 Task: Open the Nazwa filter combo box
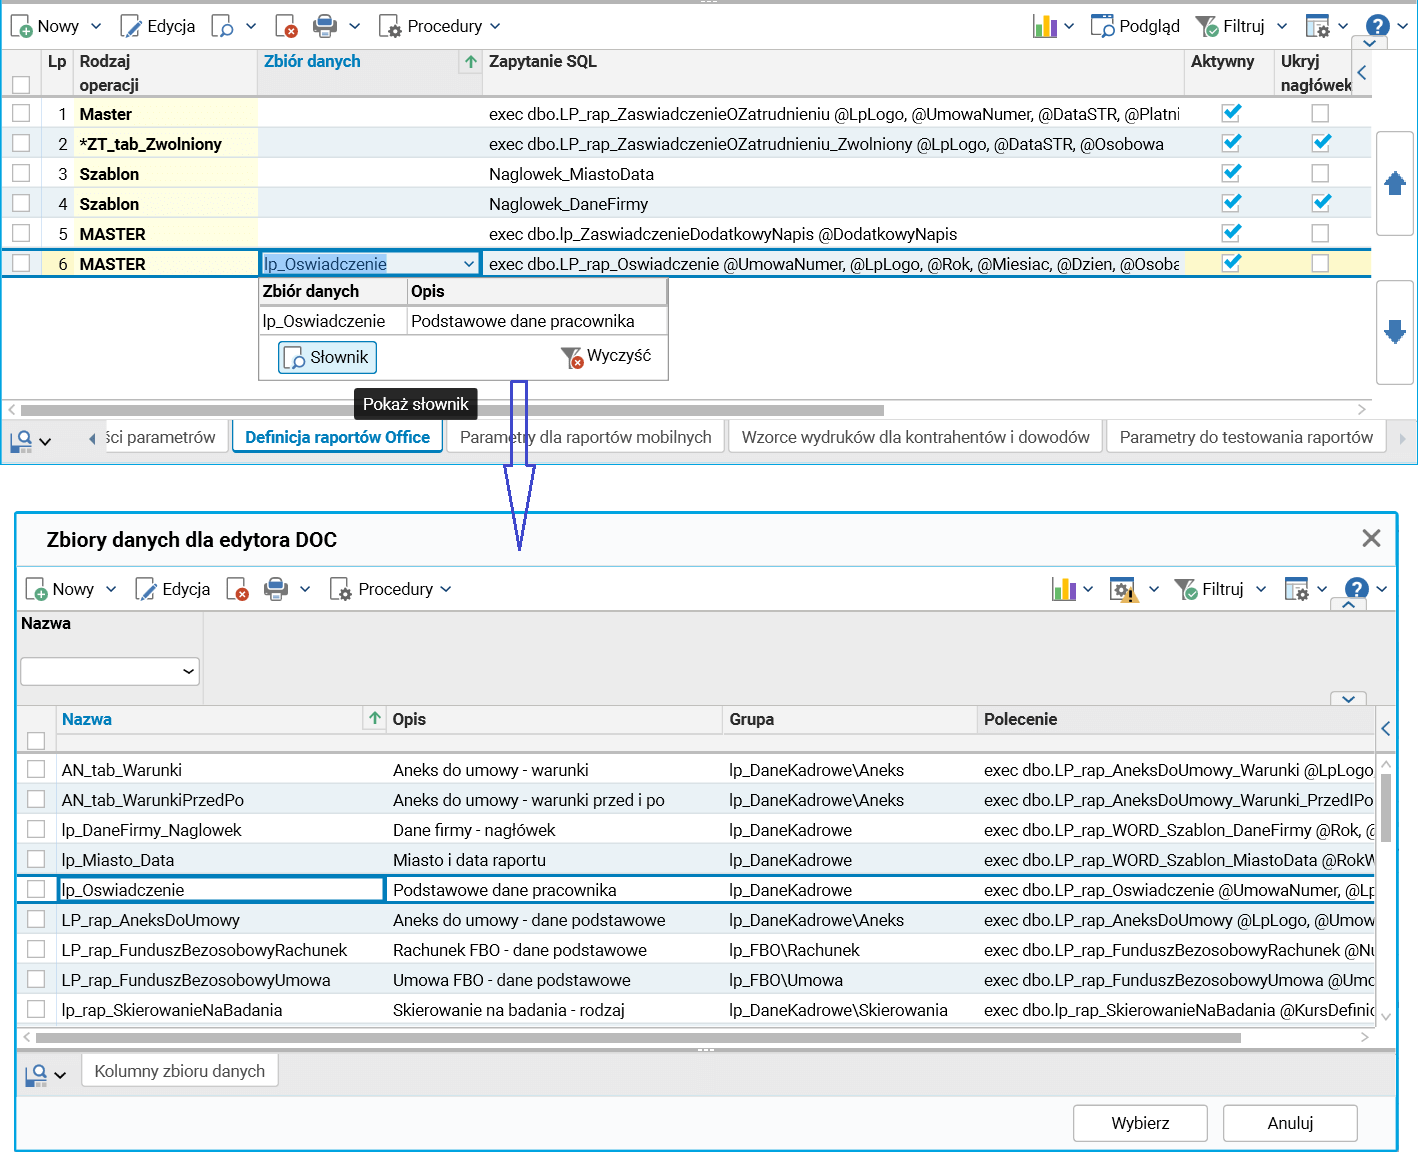coord(110,671)
